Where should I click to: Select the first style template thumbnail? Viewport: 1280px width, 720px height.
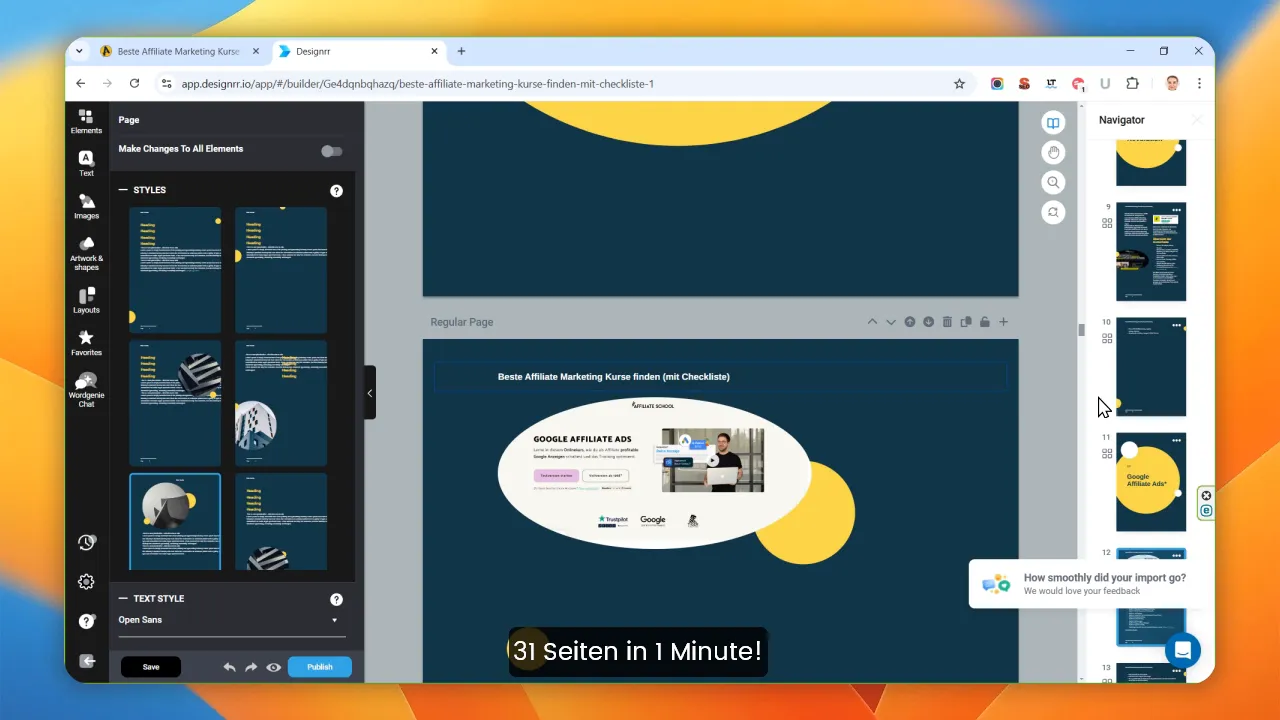175,270
